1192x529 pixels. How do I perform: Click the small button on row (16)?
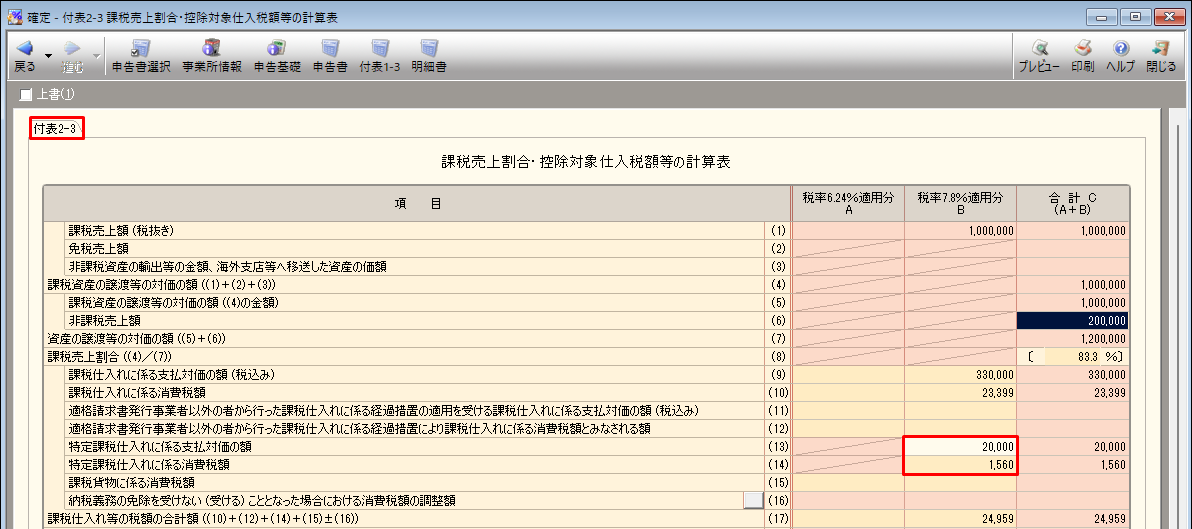pyautogui.click(x=753, y=500)
